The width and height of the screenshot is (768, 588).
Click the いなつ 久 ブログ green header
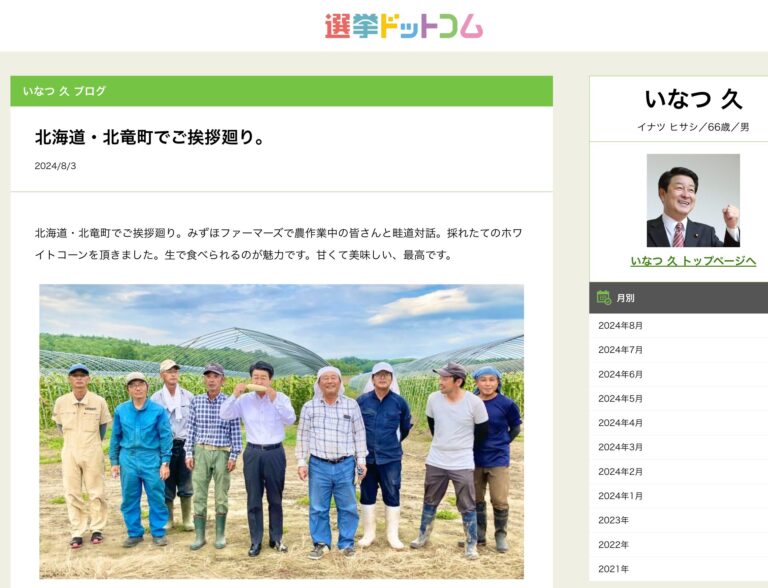pyautogui.click(x=282, y=91)
